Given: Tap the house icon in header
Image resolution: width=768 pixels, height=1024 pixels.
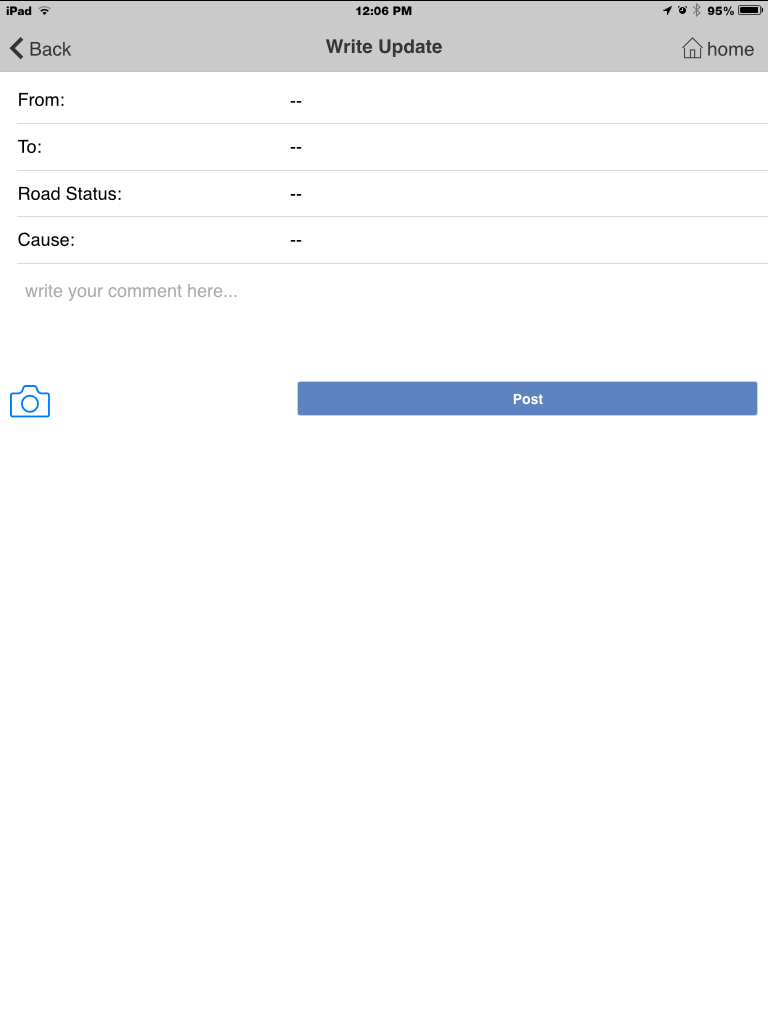Looking at the screenshot, I should [692, 48].
